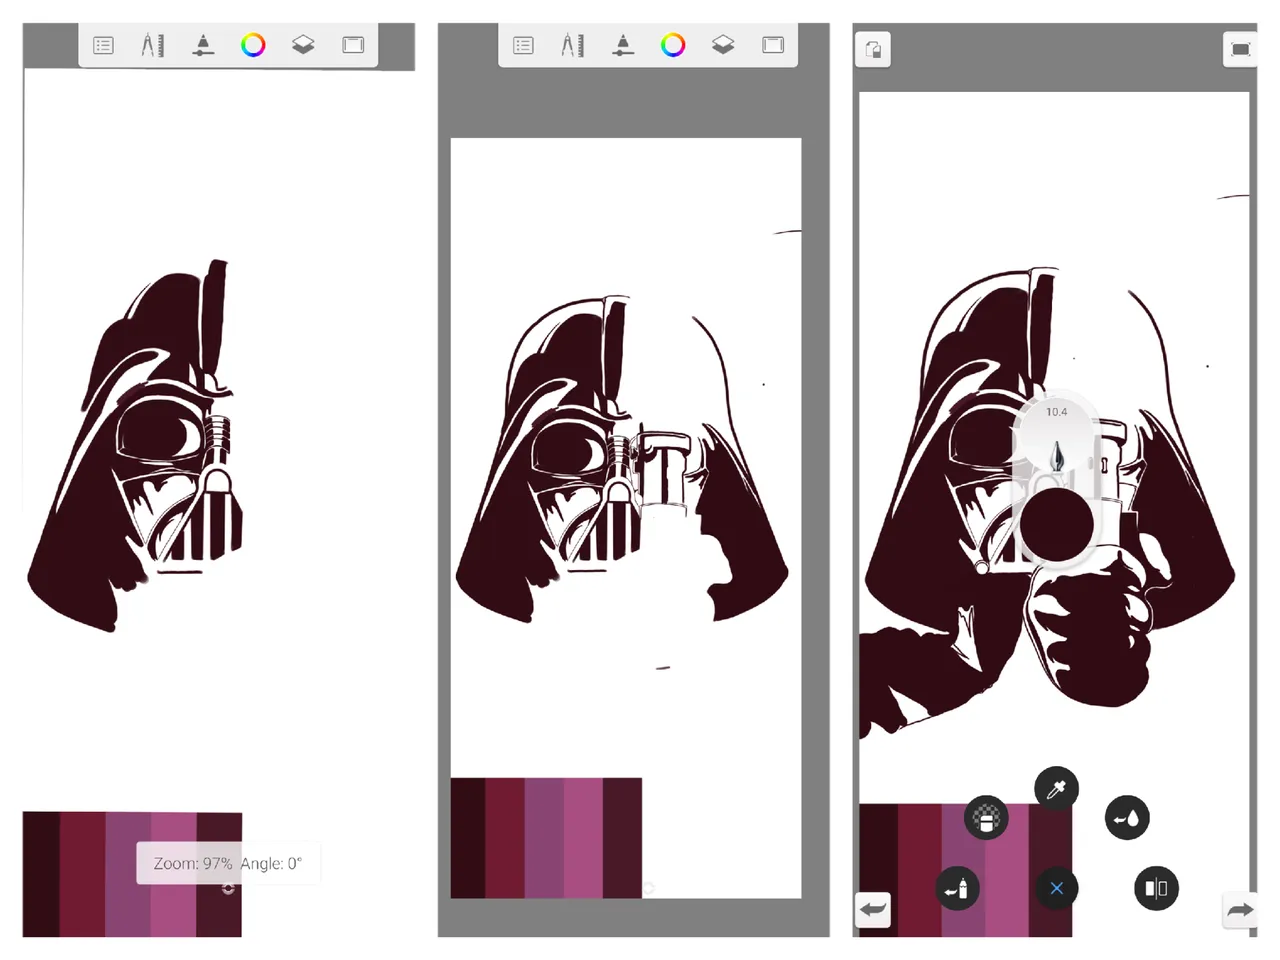Screen dimensions: 1280x960
Task: Open the main menu icon in middle screenshot
Action: coord(523,45)
